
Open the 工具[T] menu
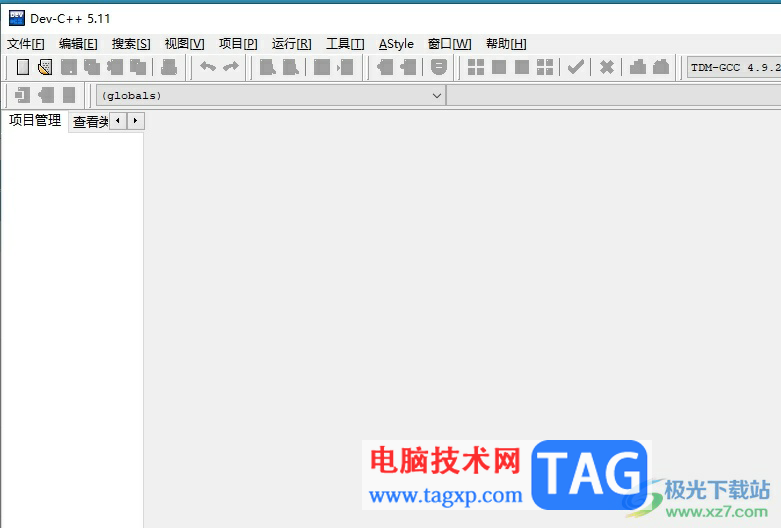[345, 44]
